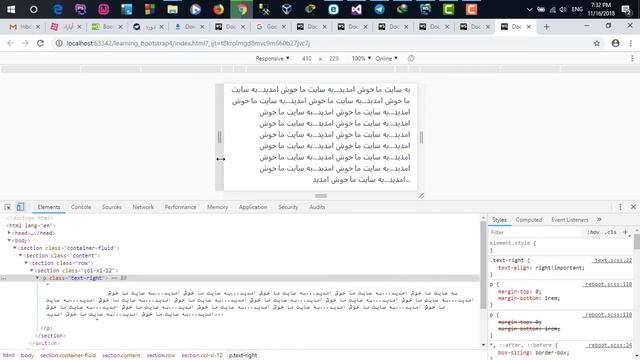Viewport: 640px width, 360px height.
Task: Toggle the :hov element state panel
Action: [593, 232]
